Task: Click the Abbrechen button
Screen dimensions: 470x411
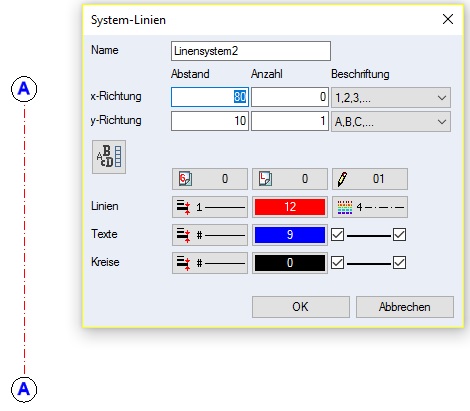Action: pos(405,307)
